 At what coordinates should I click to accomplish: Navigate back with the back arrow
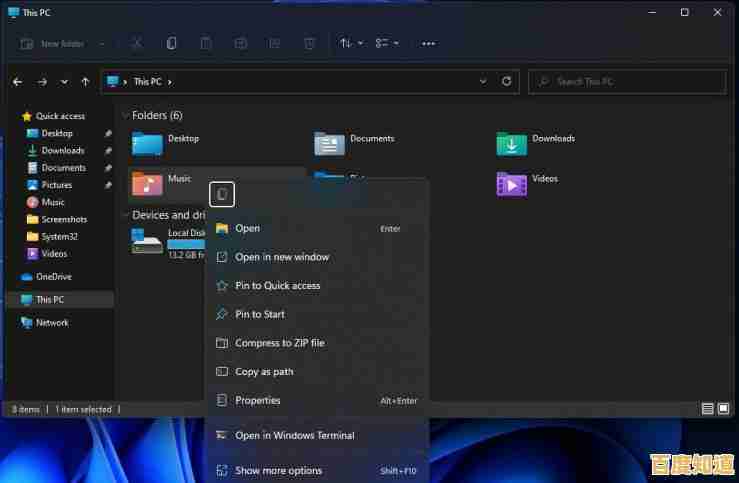[x=17, y=81]
